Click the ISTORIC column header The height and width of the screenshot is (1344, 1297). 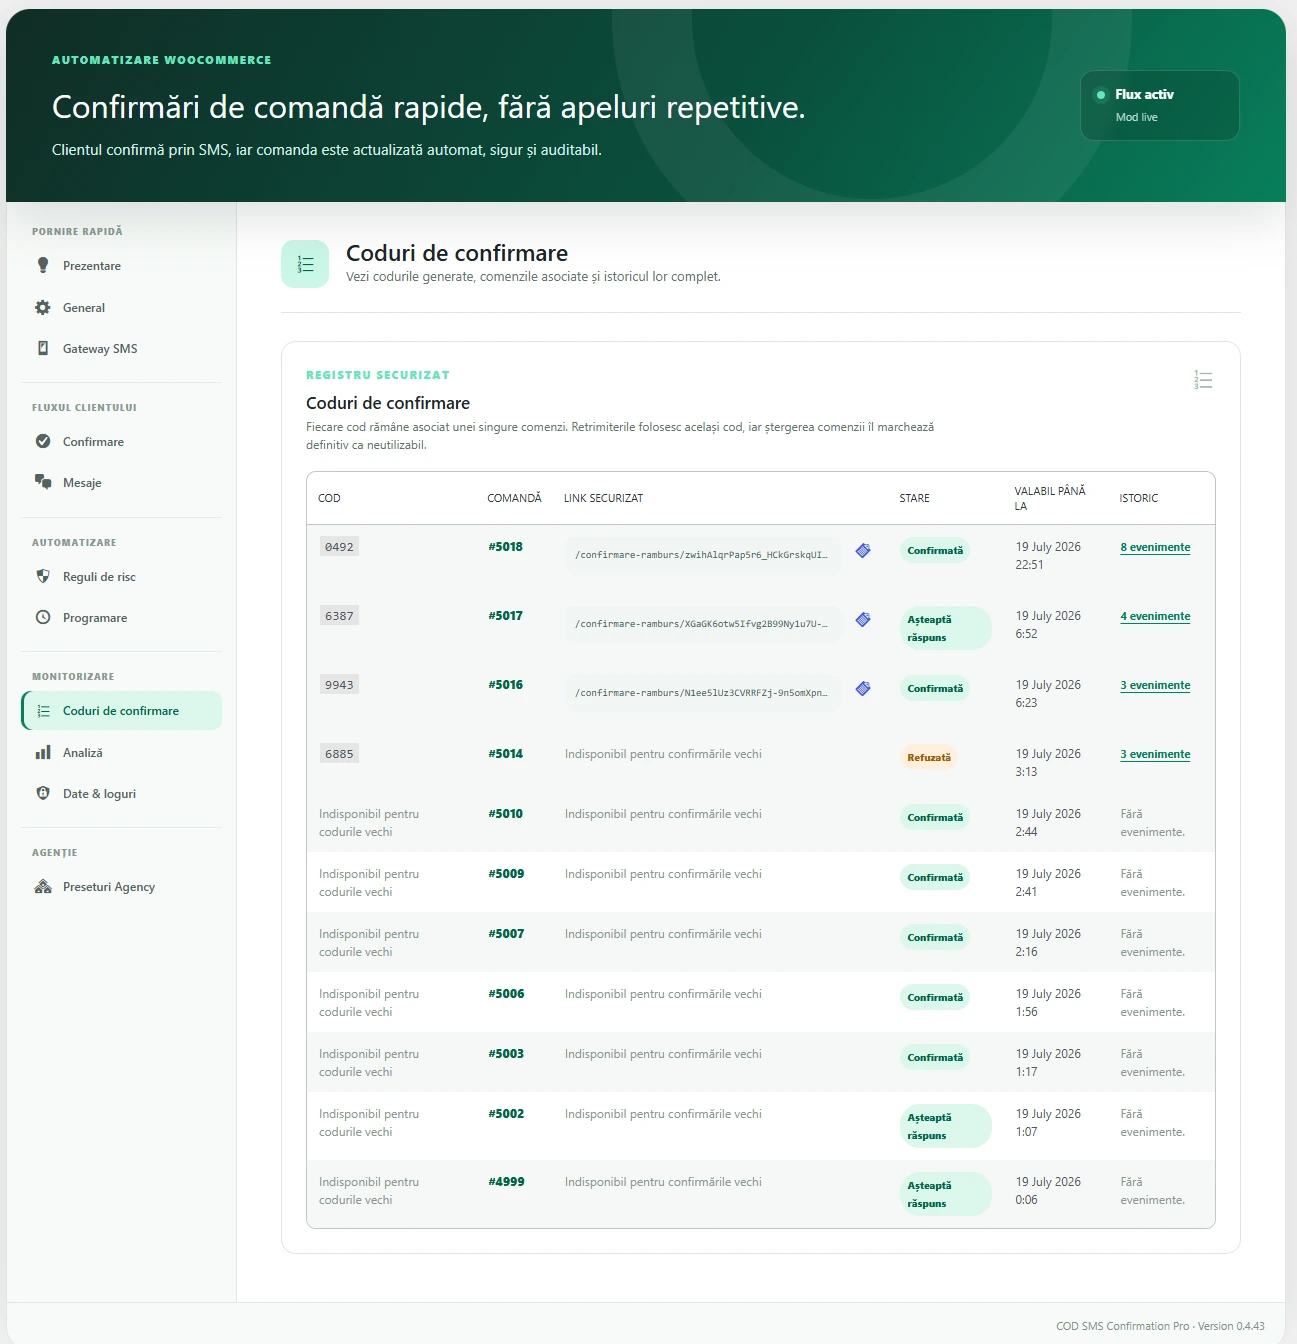click(1139, 498)
